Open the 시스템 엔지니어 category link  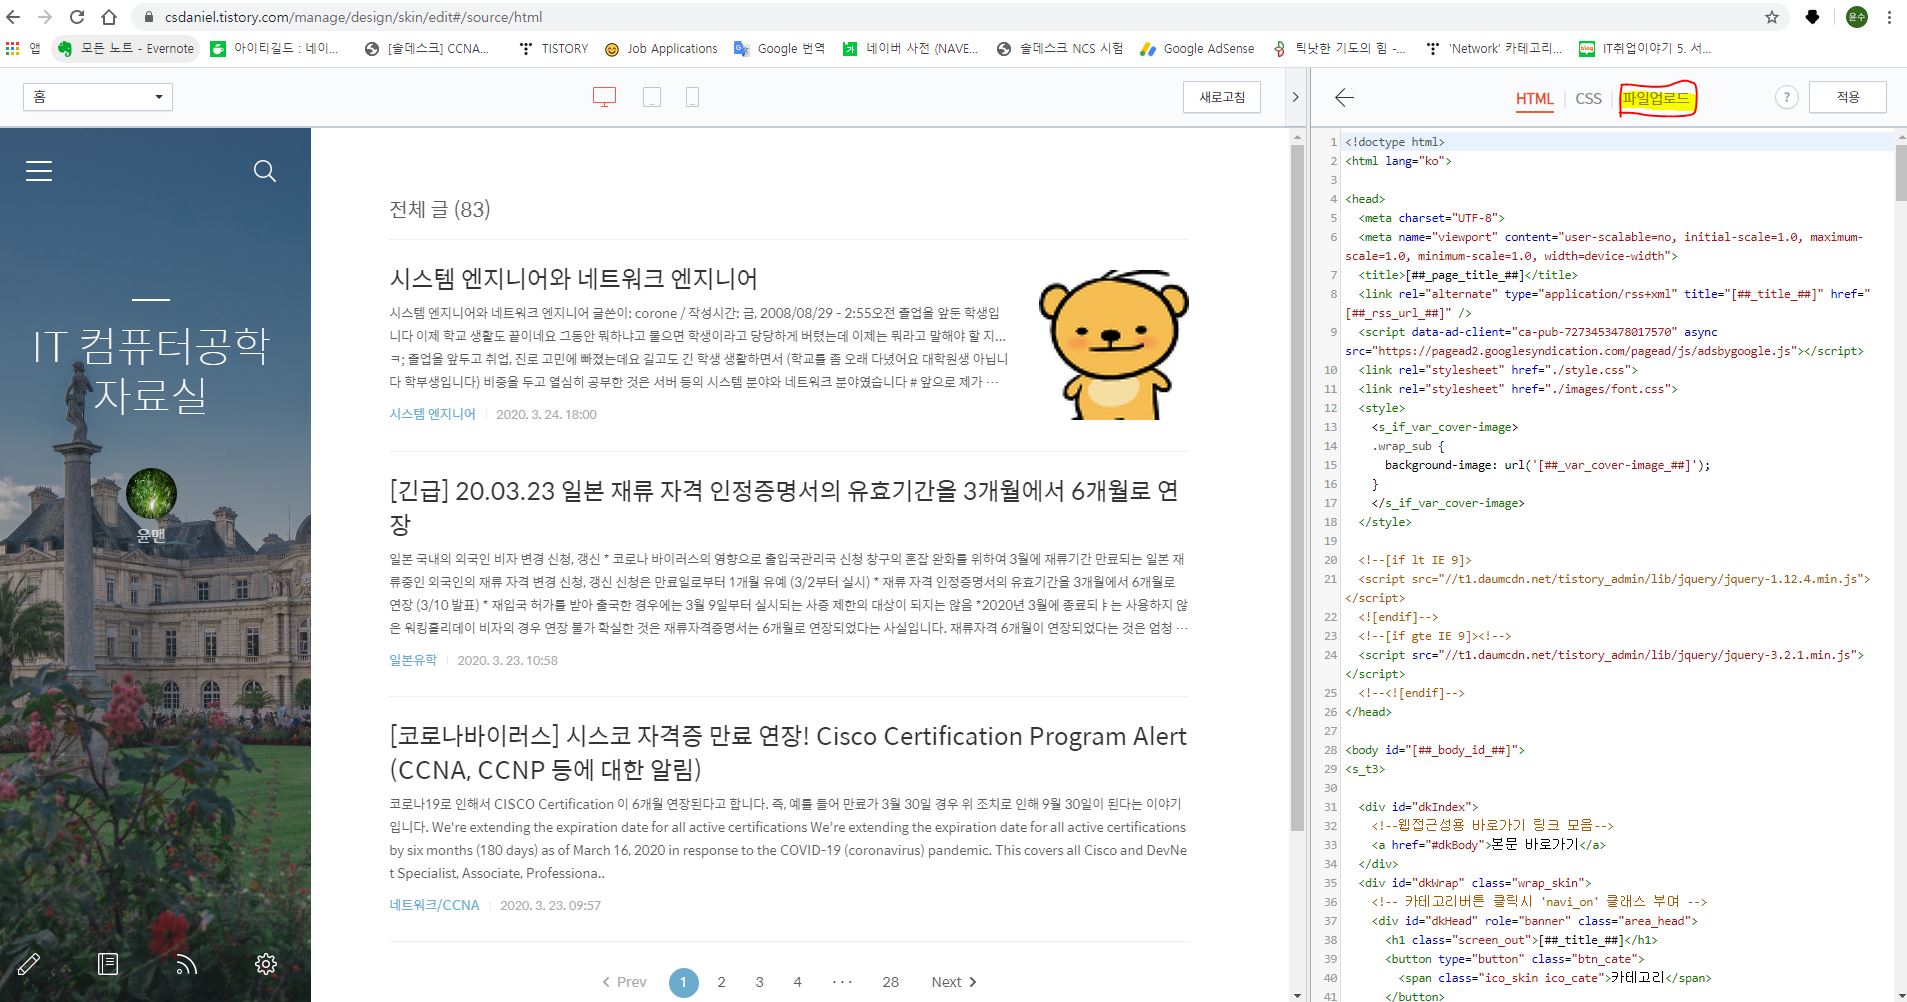pos(432,414)
